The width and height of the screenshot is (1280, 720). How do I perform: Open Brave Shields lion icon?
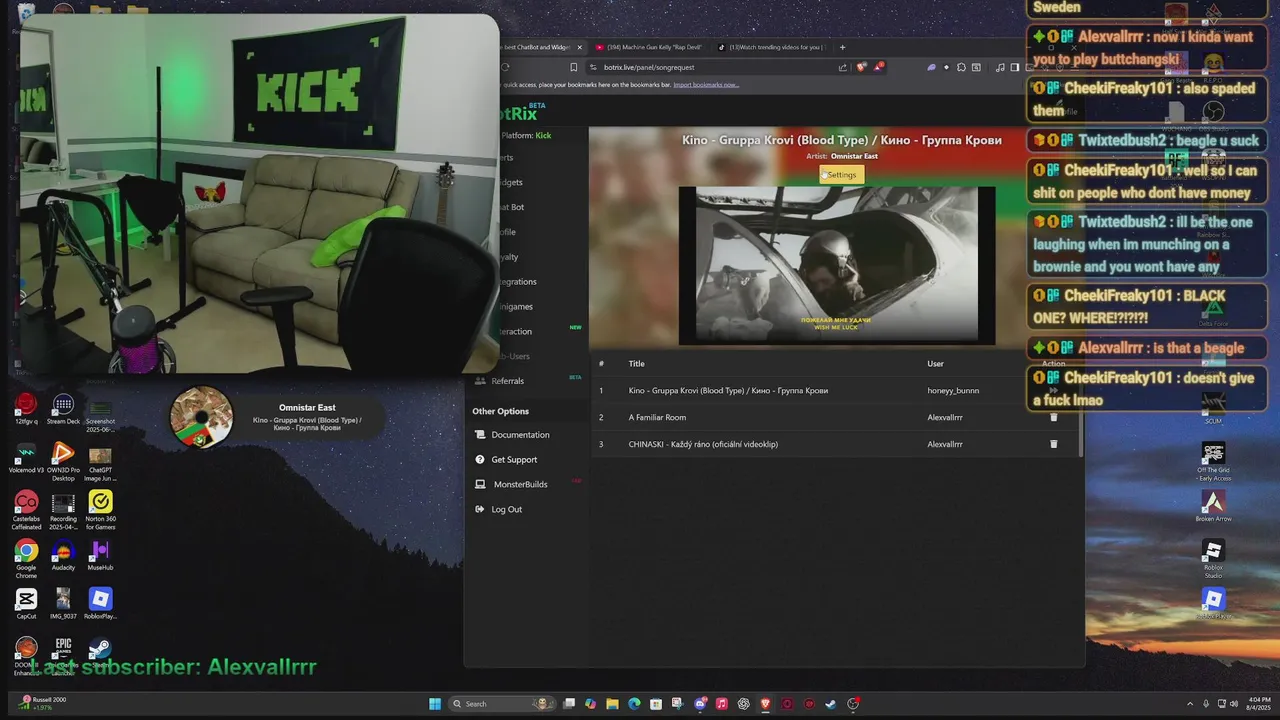pyautogui.click(x=861, y=67)
